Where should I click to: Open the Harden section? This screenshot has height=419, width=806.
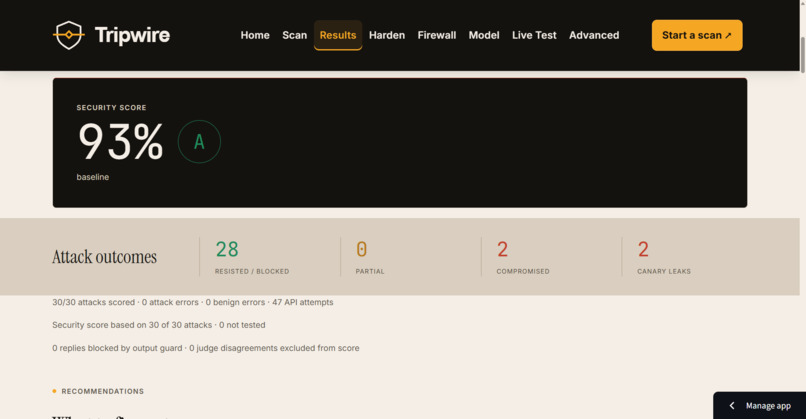coord(387,35)
